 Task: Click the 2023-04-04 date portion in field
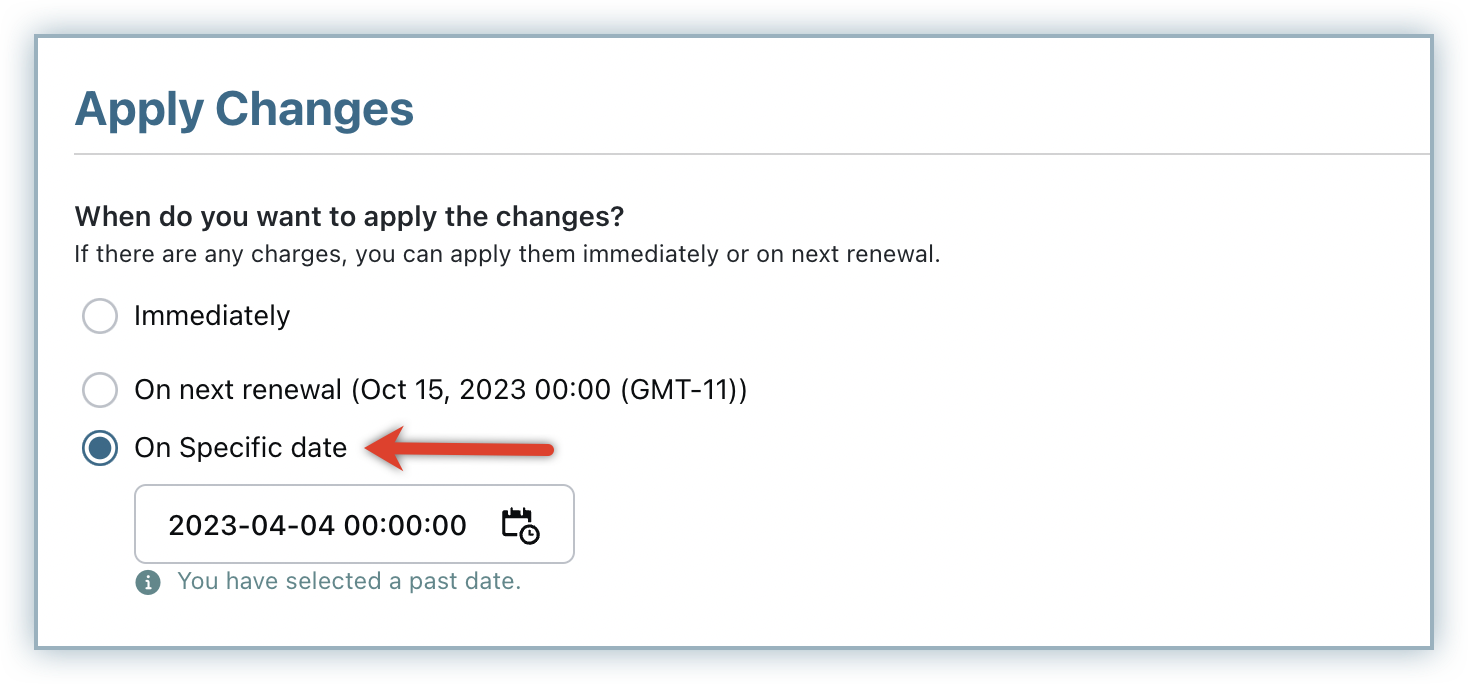point(251,525)
